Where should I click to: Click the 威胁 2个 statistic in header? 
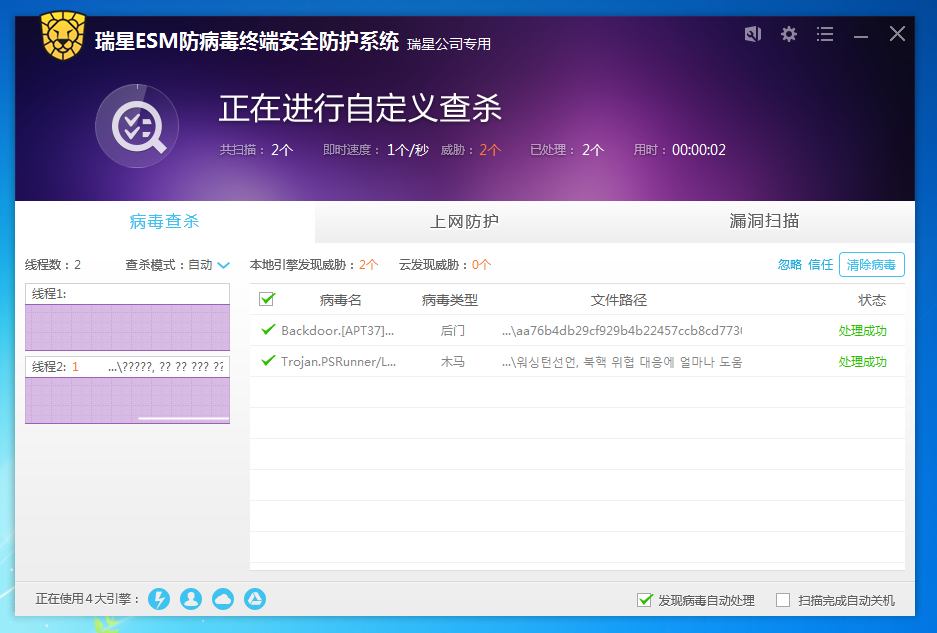tap(470, 149)
